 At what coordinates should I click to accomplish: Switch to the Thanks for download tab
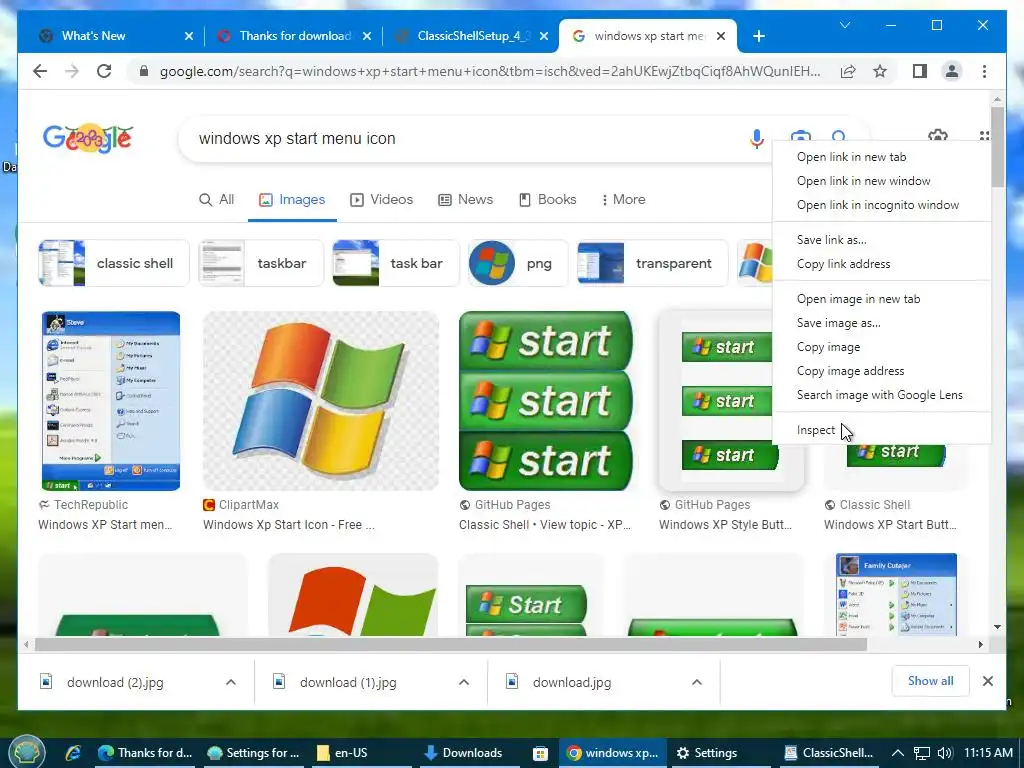(x=295, y=36)
